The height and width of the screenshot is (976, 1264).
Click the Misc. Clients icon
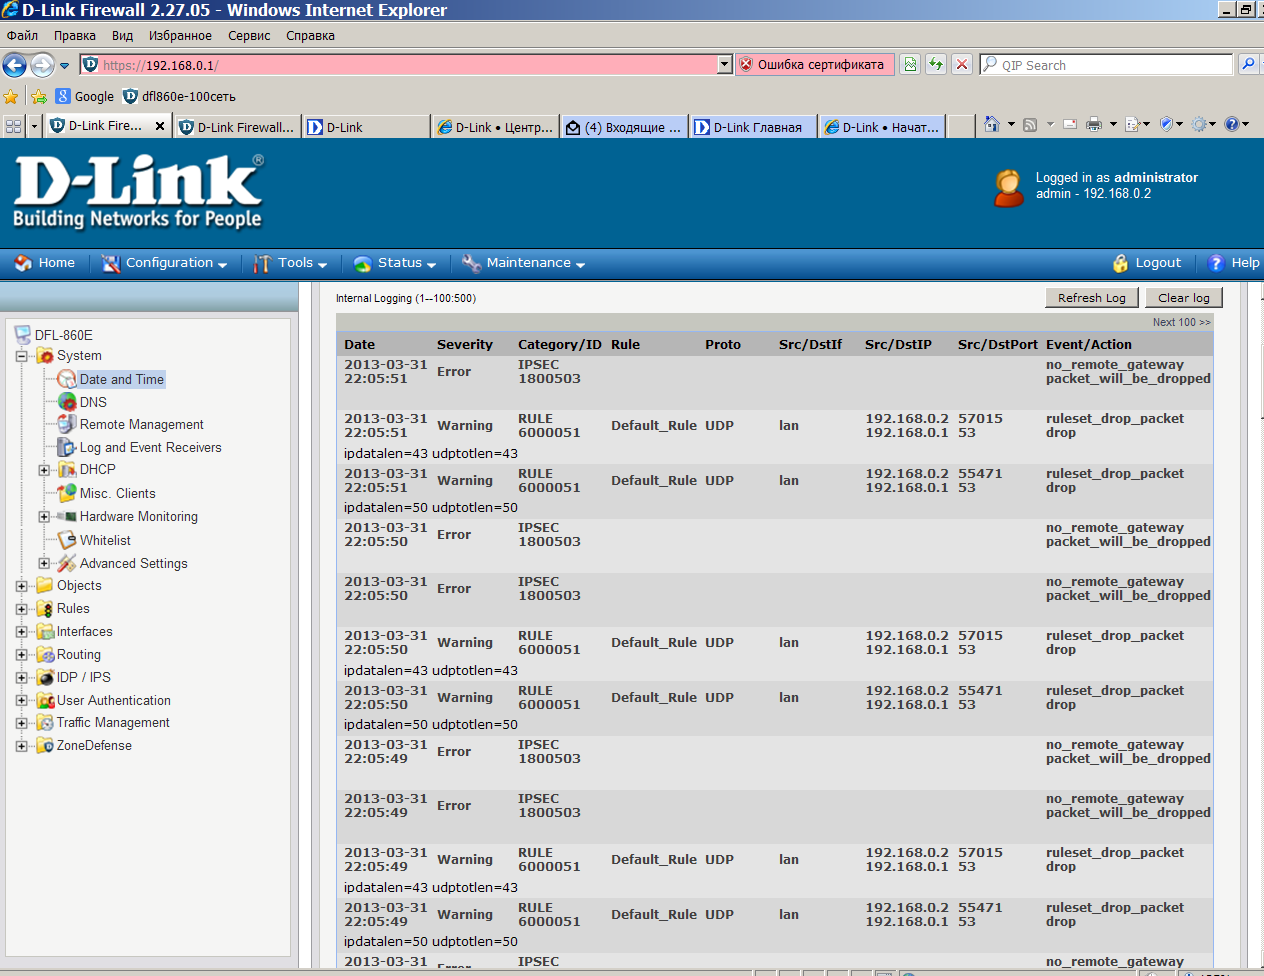click(x=67, y=493)
